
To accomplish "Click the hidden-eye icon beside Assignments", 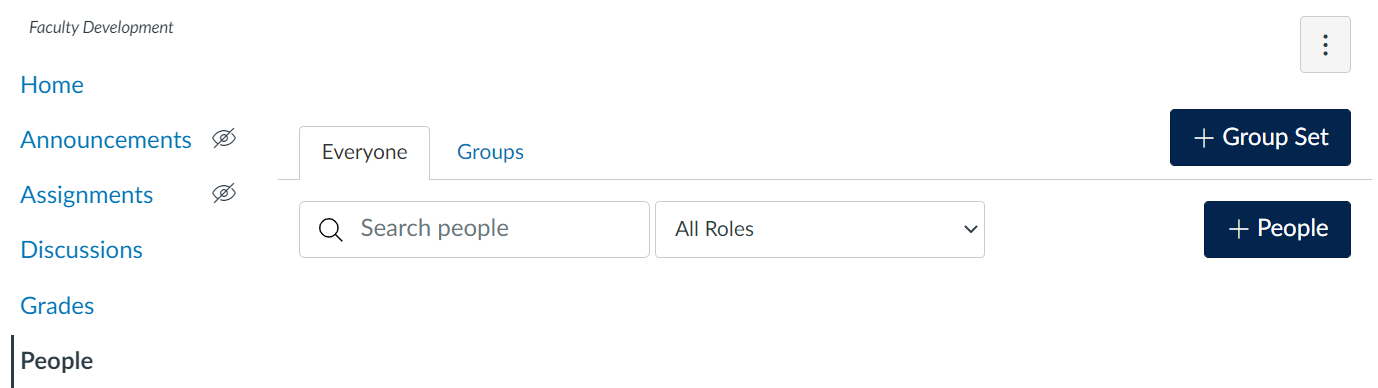I will [x=224, y=194].
